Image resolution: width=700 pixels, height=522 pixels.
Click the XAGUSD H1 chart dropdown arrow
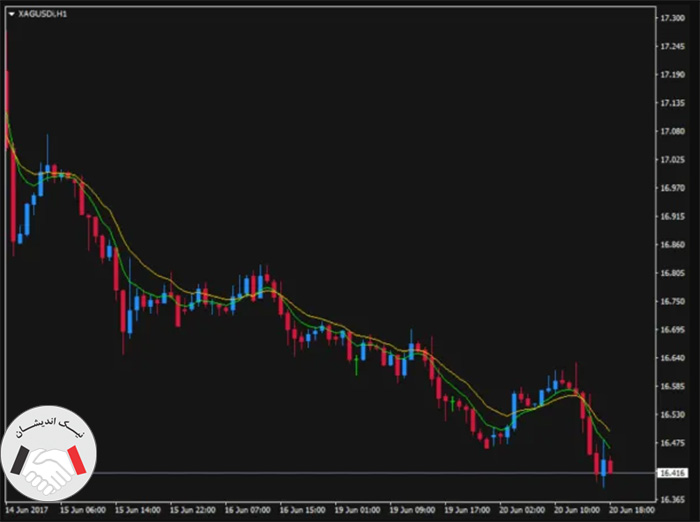[12, 14]
